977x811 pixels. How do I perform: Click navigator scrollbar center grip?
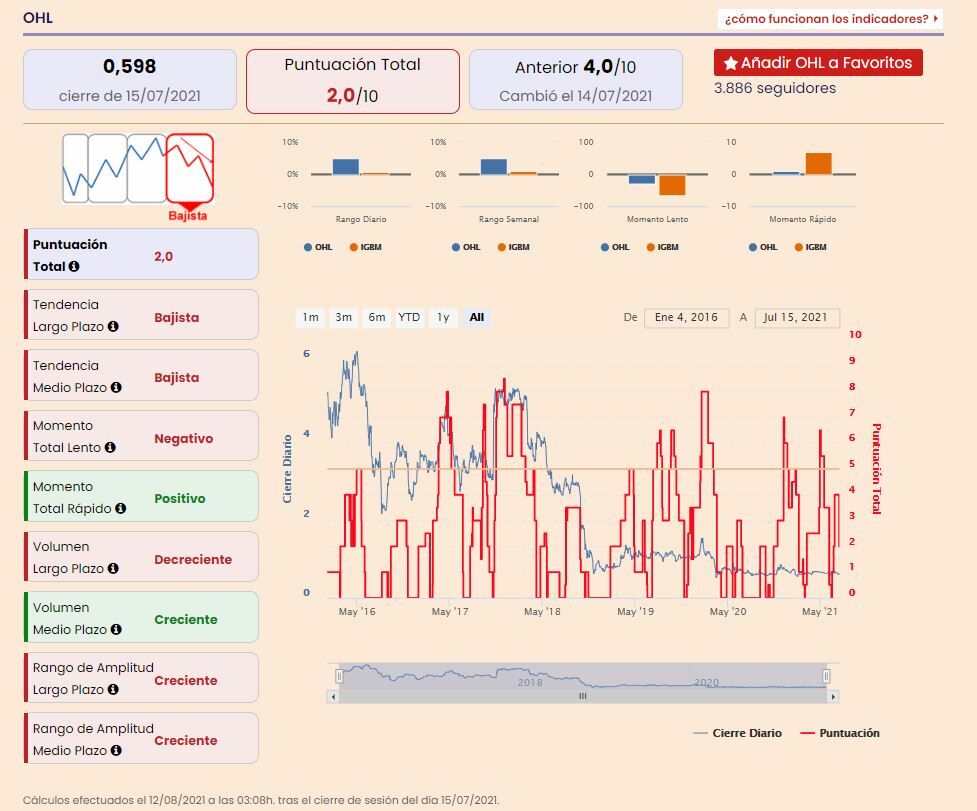coord(583,696)
